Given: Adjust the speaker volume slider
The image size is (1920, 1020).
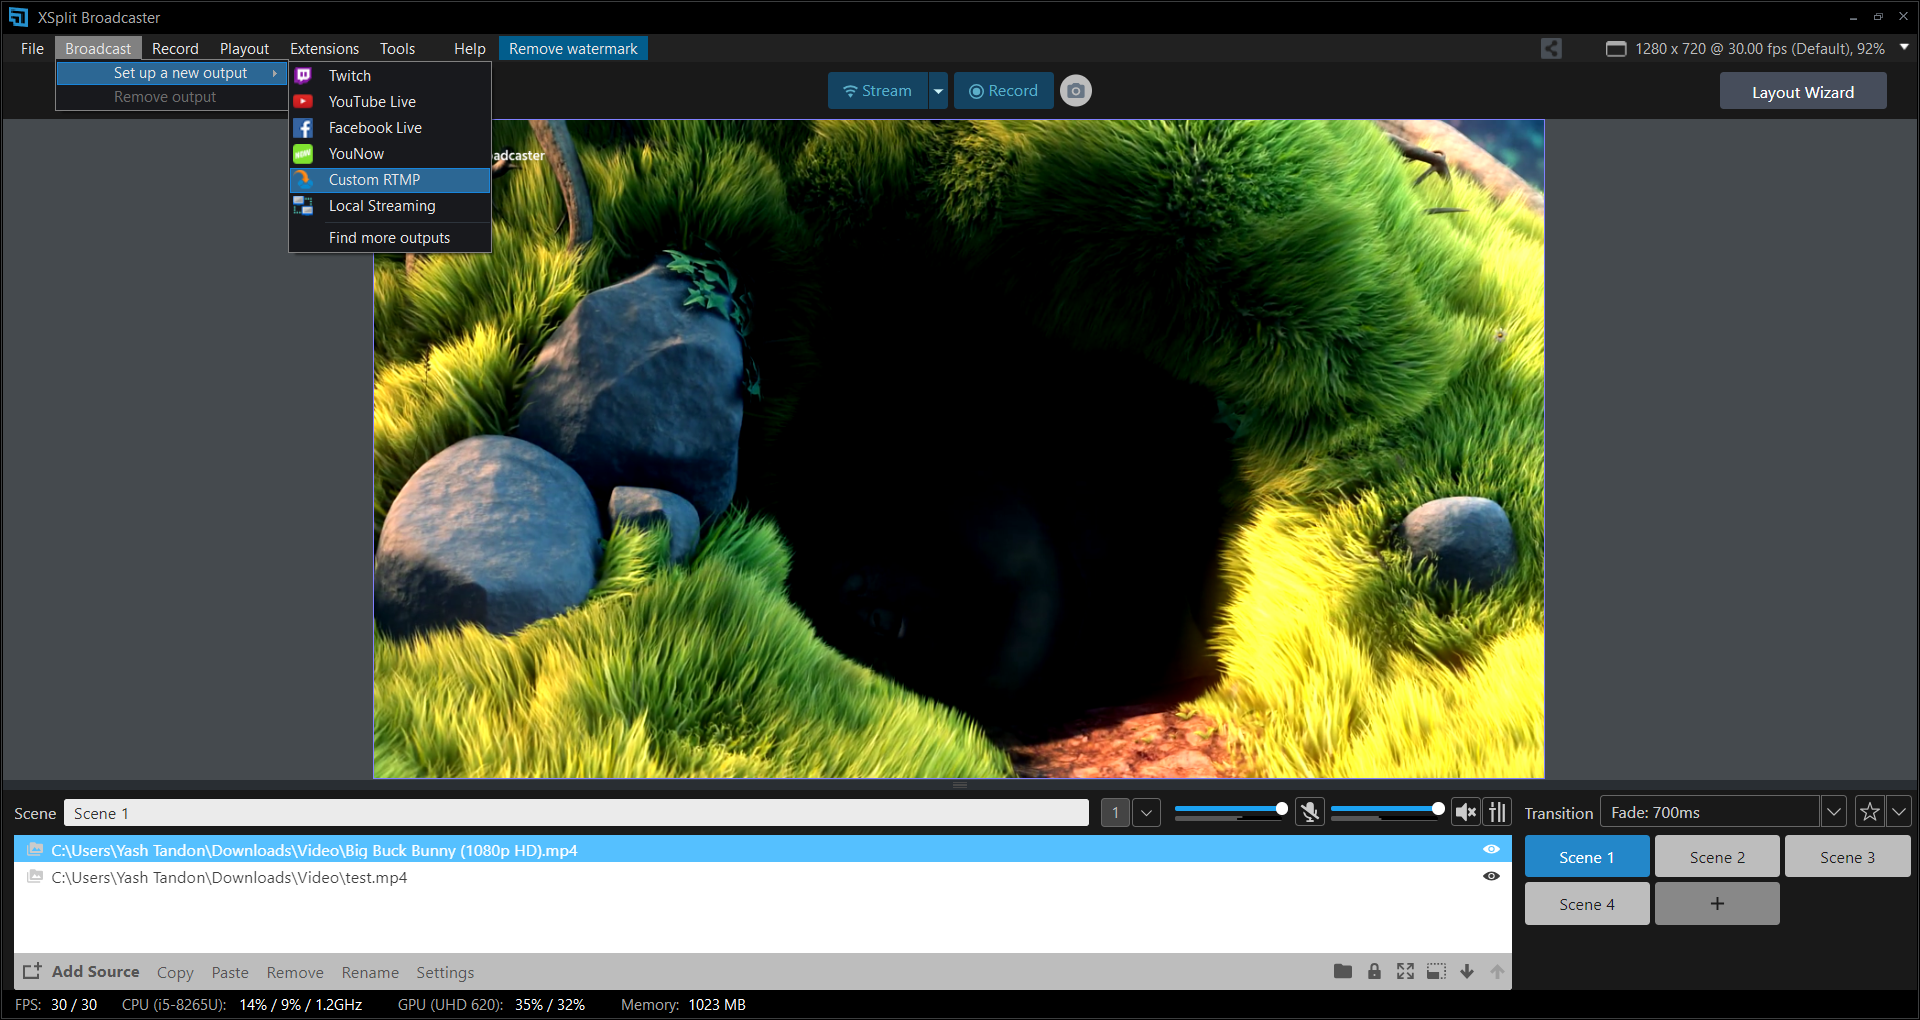Looking at the screenshot, I should click(1387, 809).
